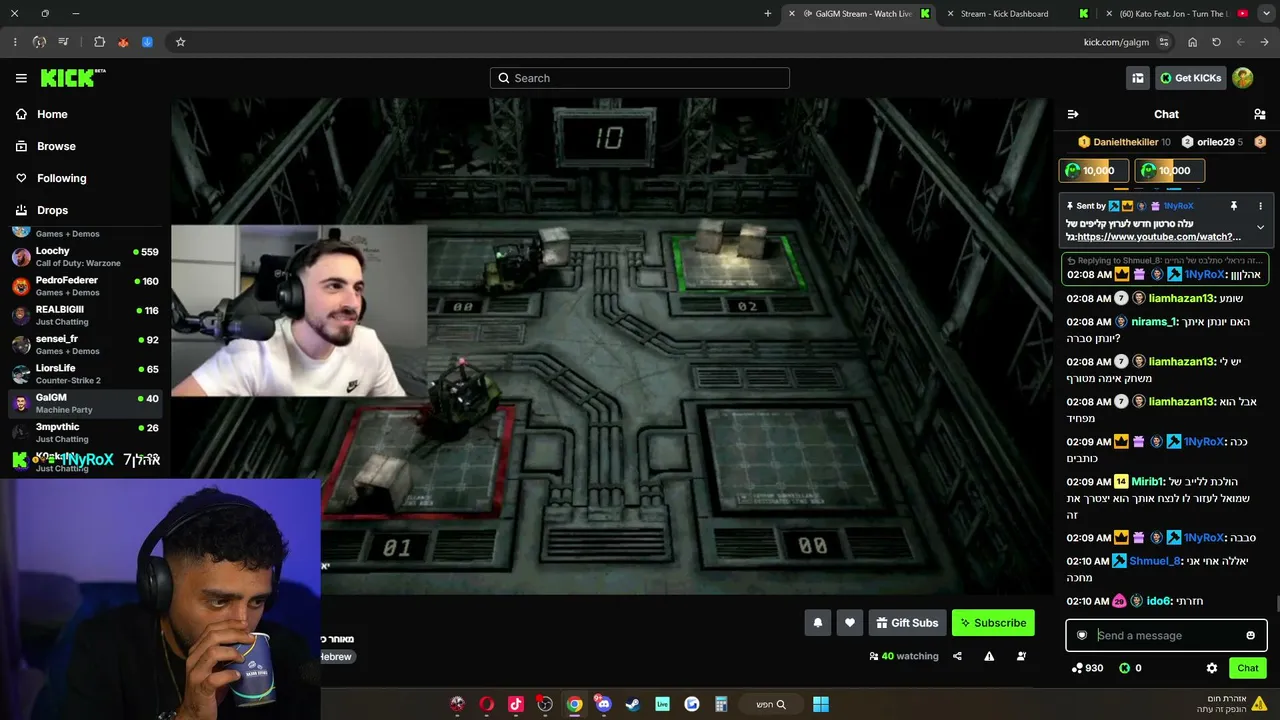Reload the page
This screenshot has width=1280, height=720.
point(1216,42)
